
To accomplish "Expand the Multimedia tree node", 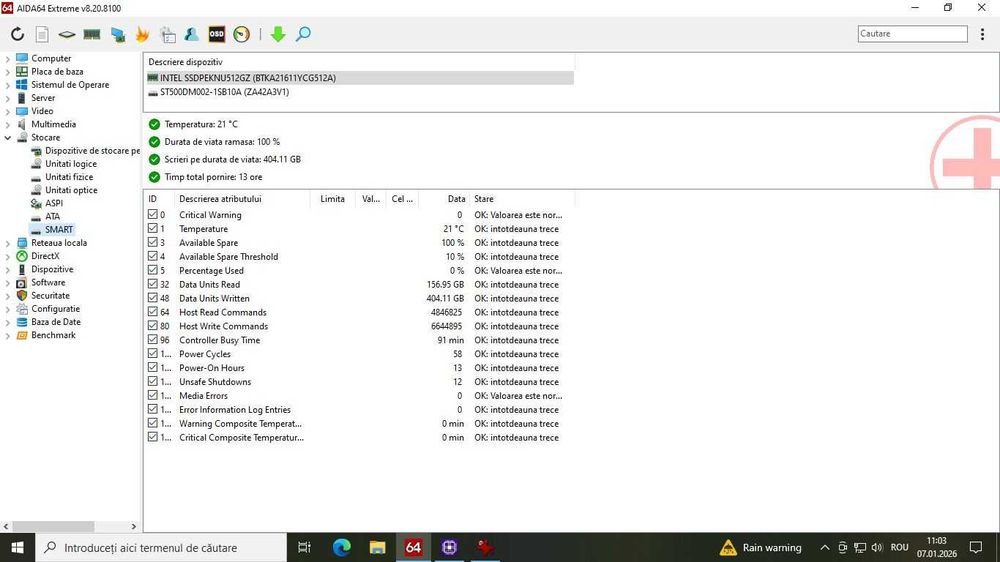I will [8, 124].
